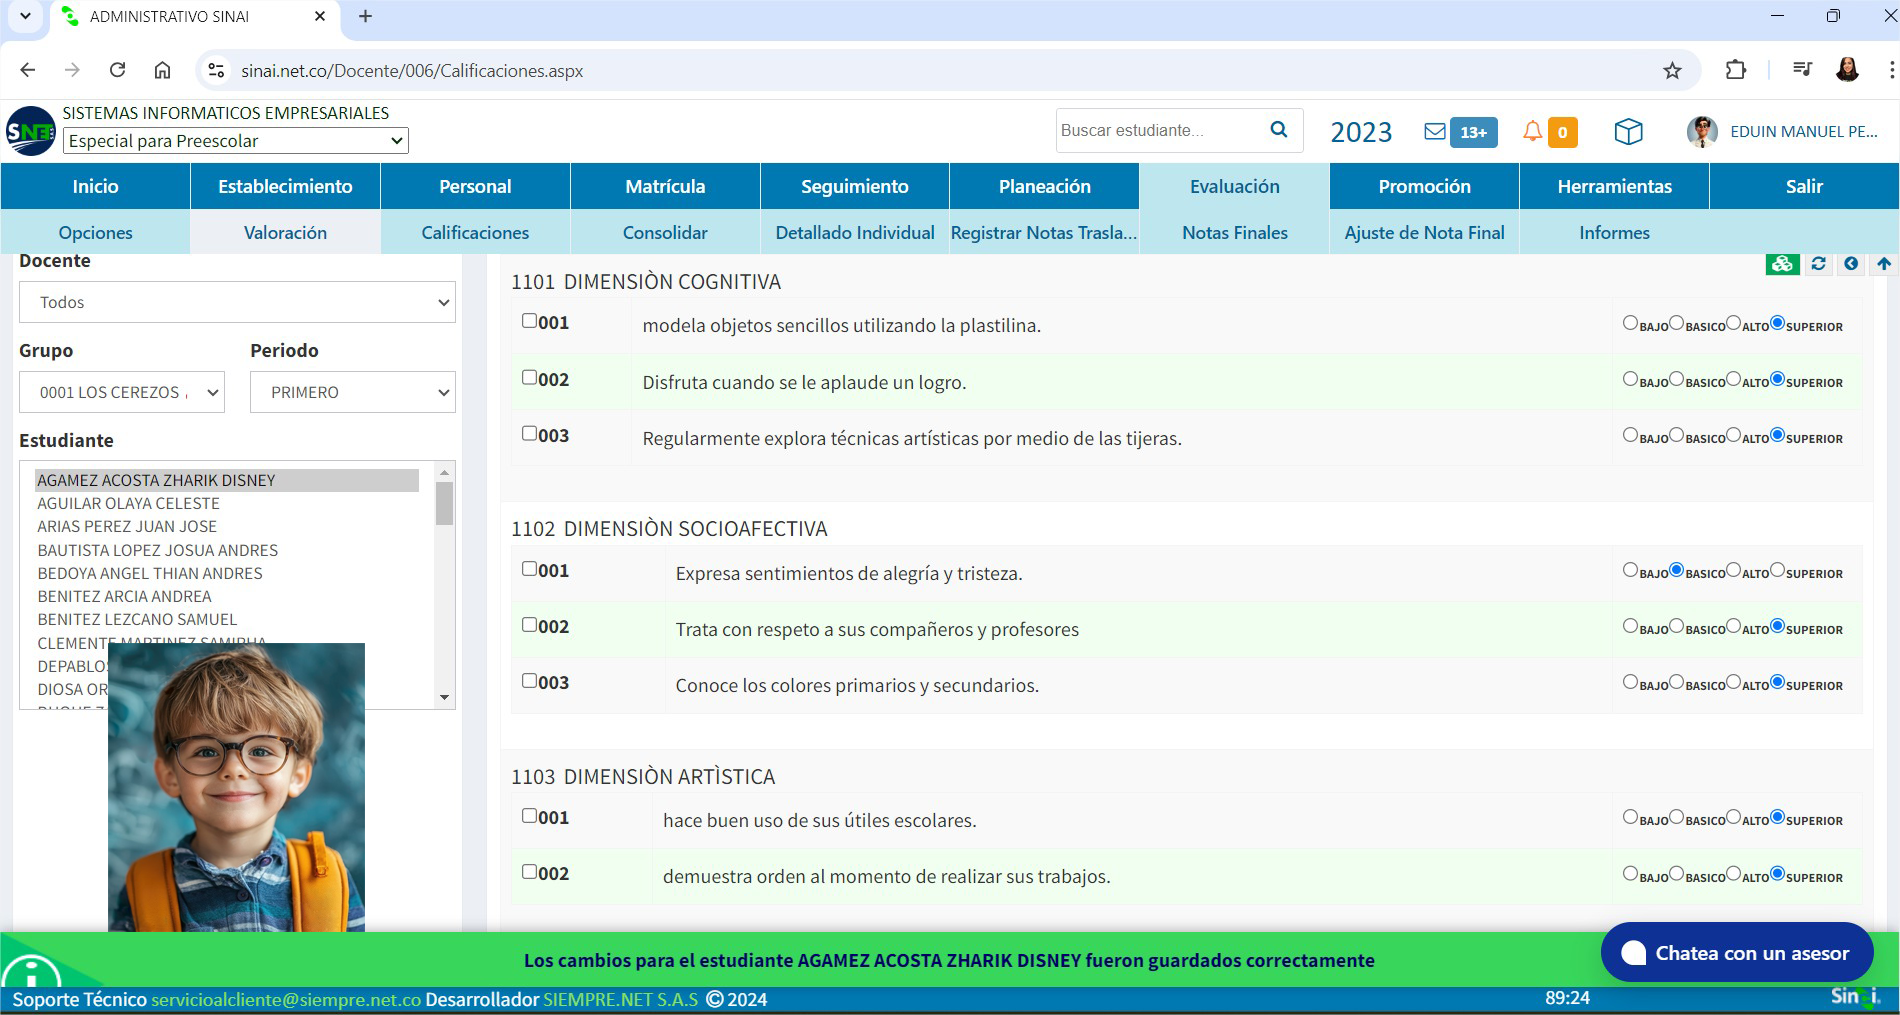1900x1015 pixels.
Task: Click the scroll-up arrow icon
Action: point(1884,264)
